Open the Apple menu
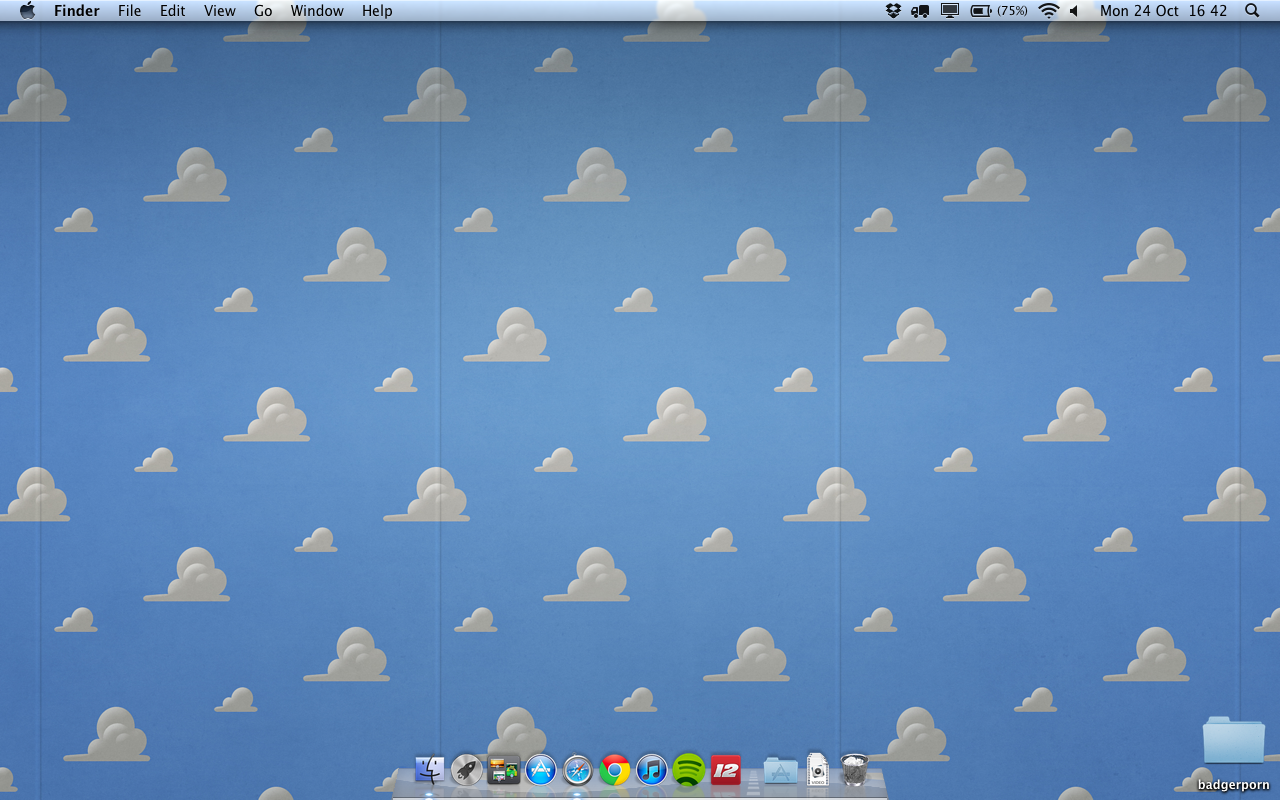Viewport: 1280px width, 800px height. coord(27,11)
